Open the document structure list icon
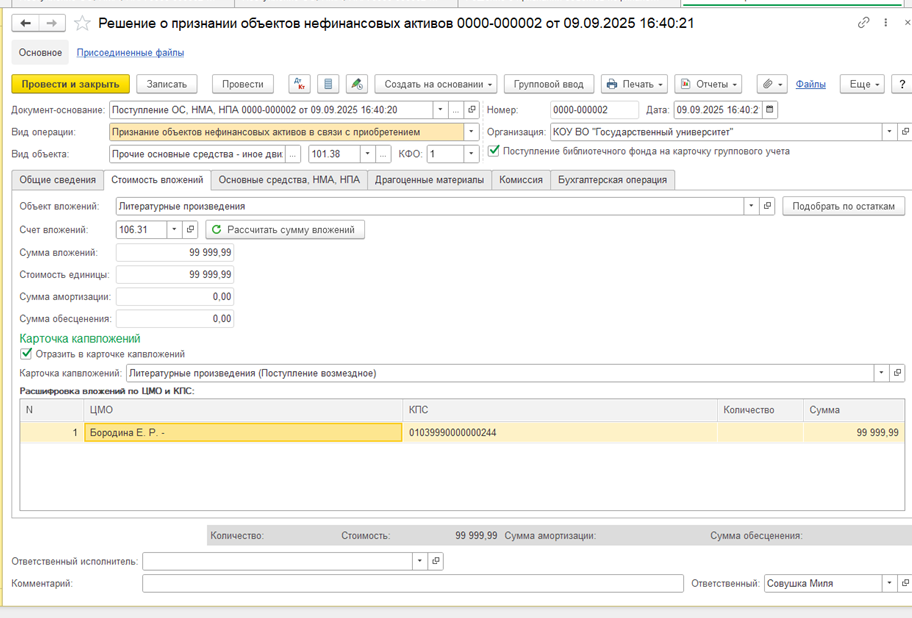Screen dimensions: 912x618 tap(328, 84)
